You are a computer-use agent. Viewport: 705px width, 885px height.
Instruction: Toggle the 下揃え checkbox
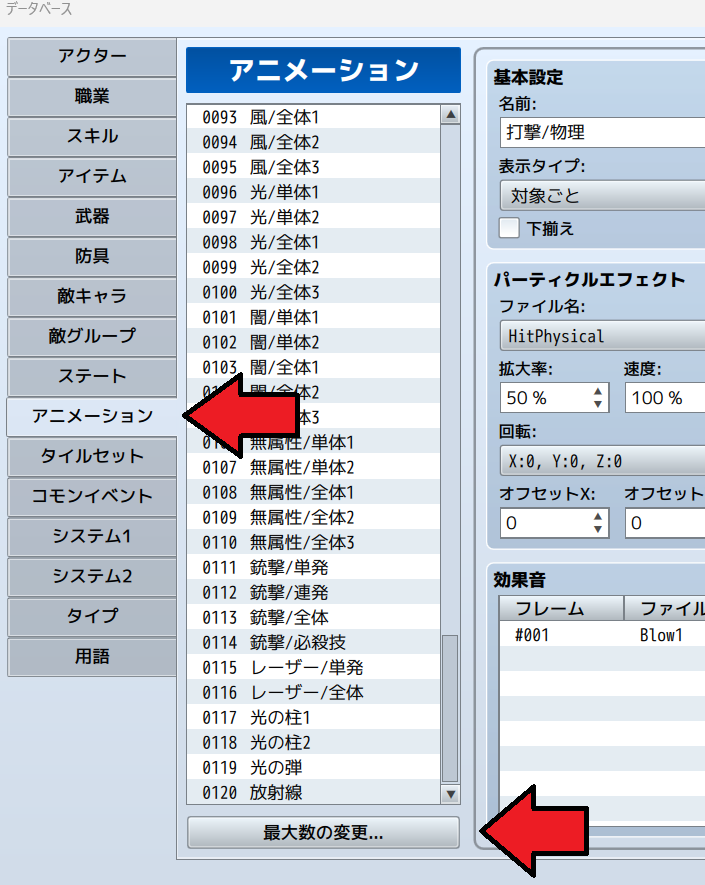pyautogui.click(x=509, y=229)
